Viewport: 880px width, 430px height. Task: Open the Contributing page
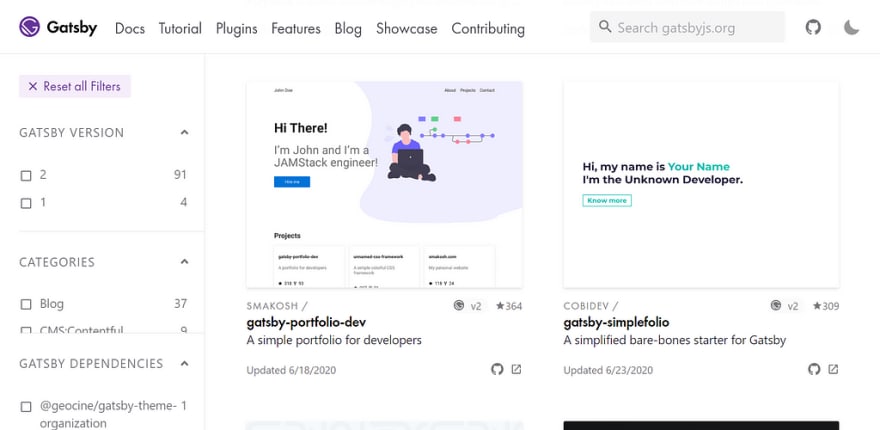tap(488, 28)
